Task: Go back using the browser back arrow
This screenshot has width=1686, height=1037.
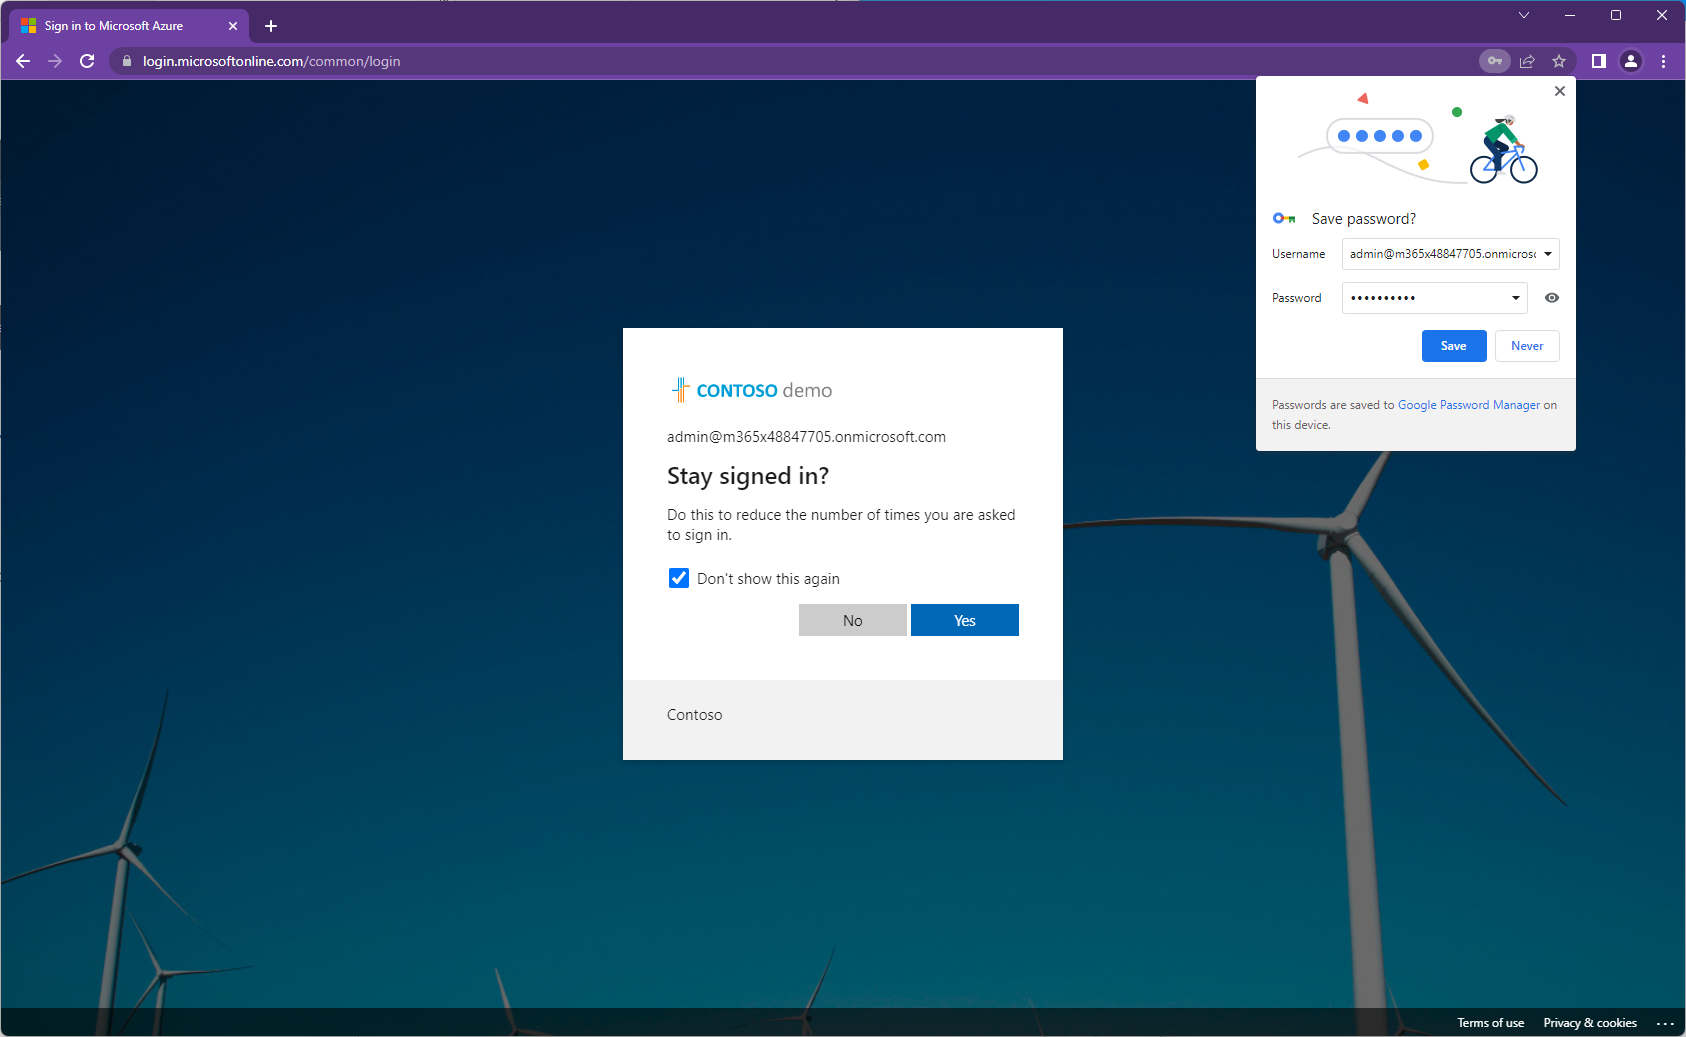Action: (23, 61)
